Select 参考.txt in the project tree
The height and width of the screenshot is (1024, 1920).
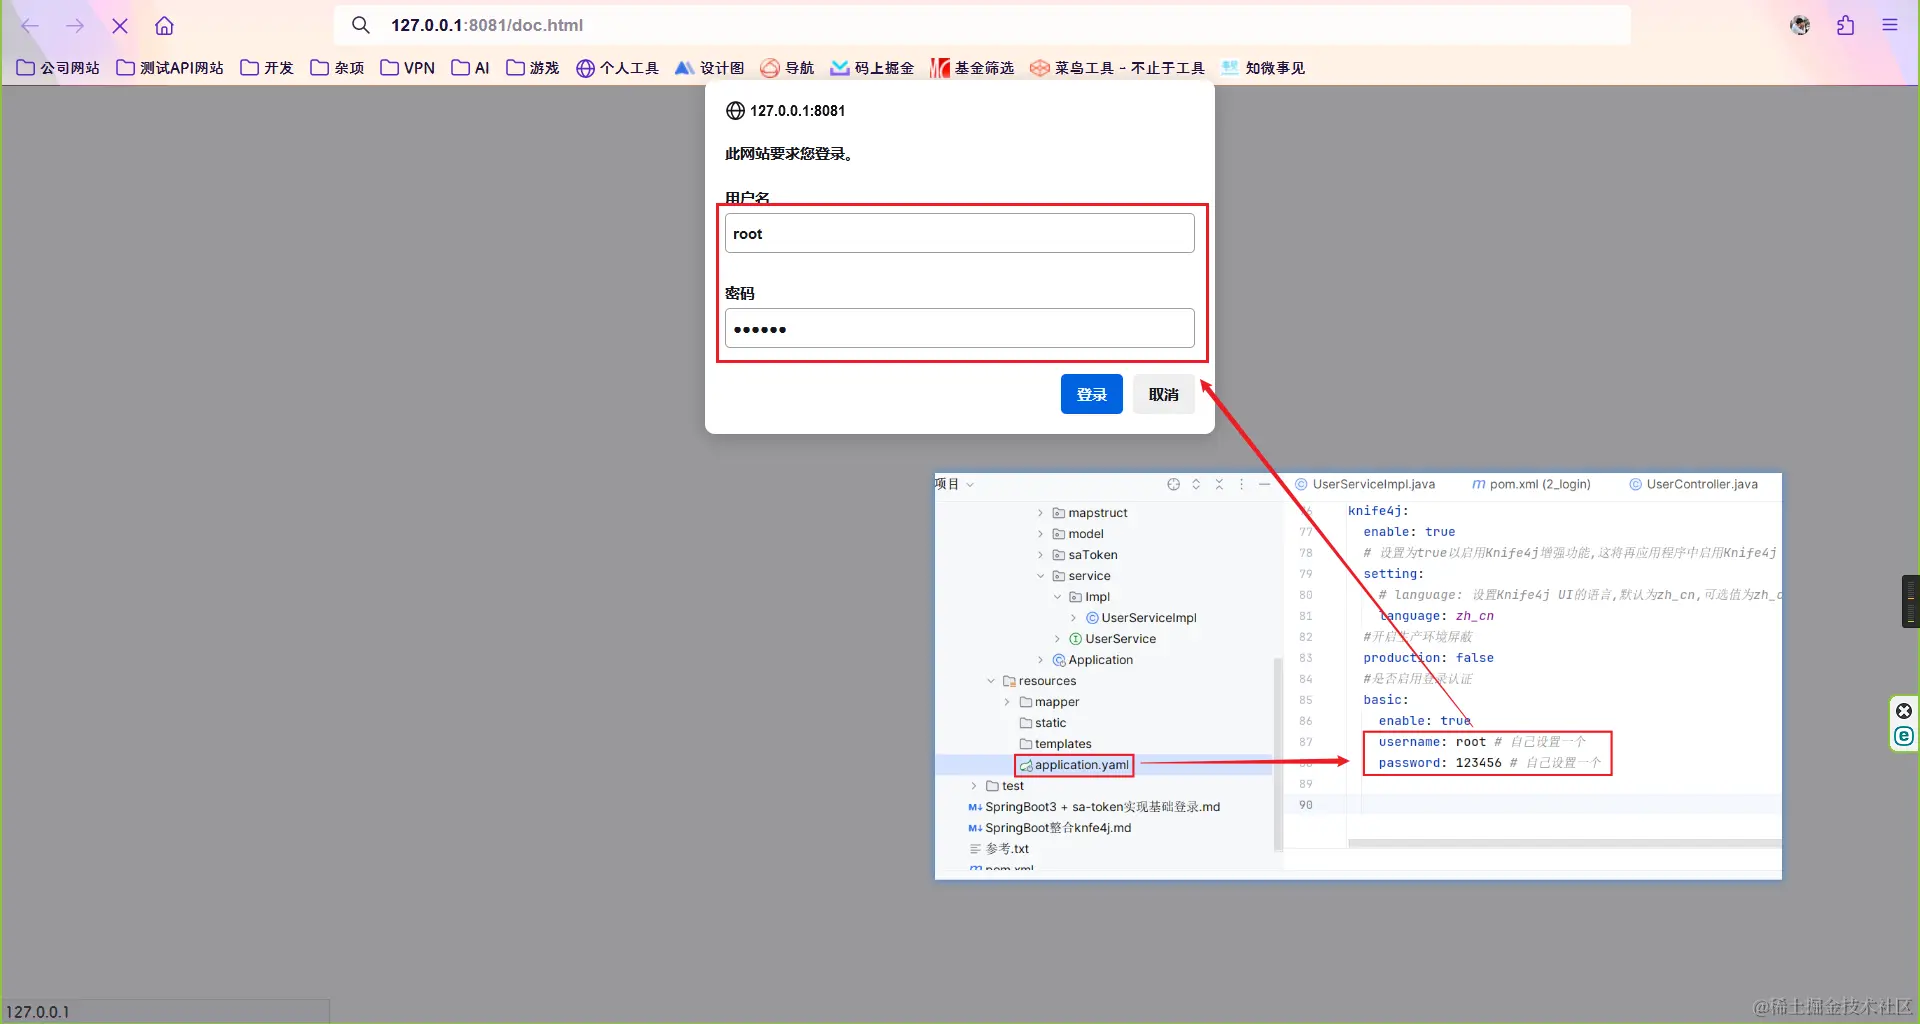point(999,849)
